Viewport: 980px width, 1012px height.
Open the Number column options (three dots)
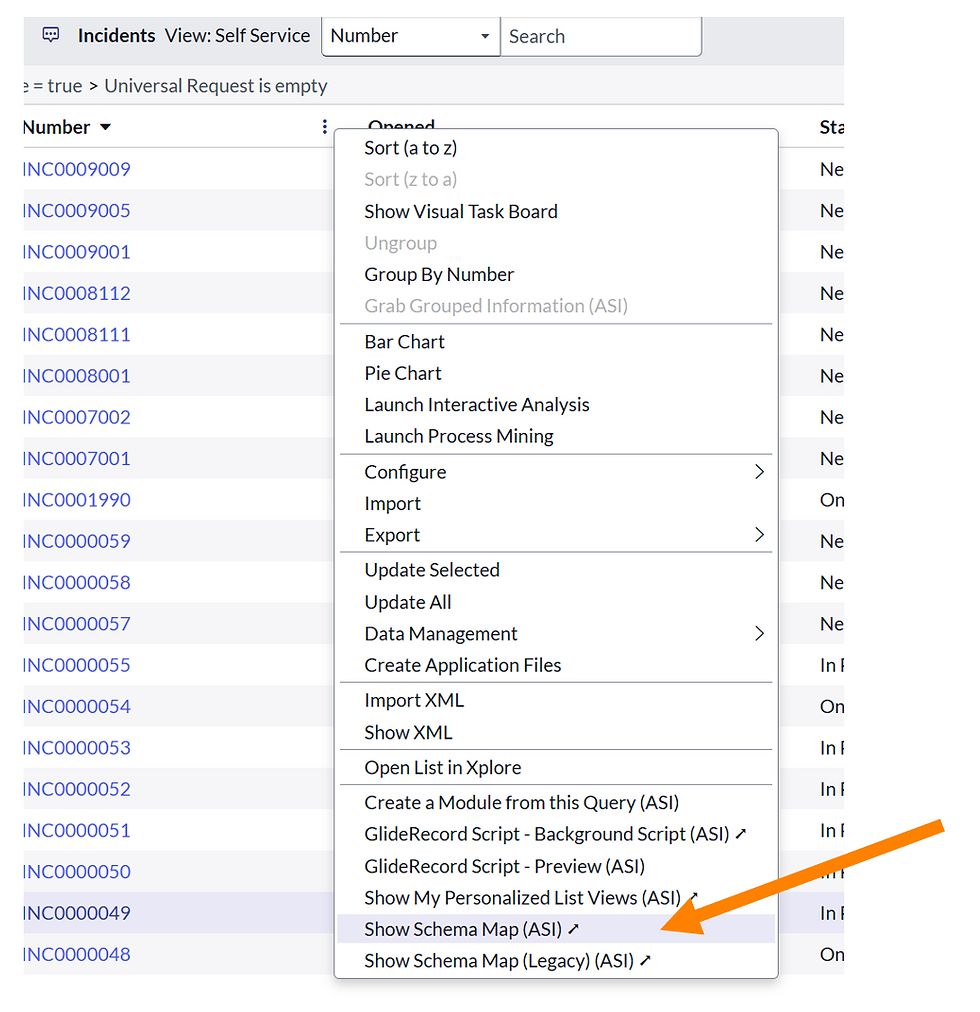325,127
